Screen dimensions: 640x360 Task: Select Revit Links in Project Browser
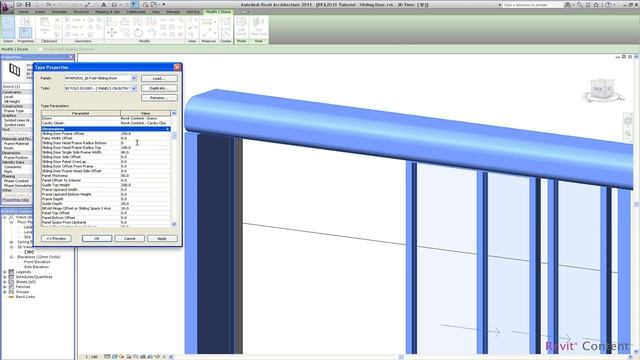[25, 297]
